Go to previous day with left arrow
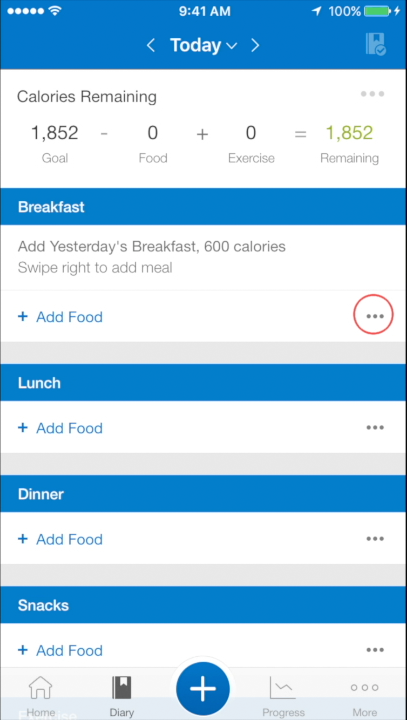This screenshot has height=720, width=407. 151,45
